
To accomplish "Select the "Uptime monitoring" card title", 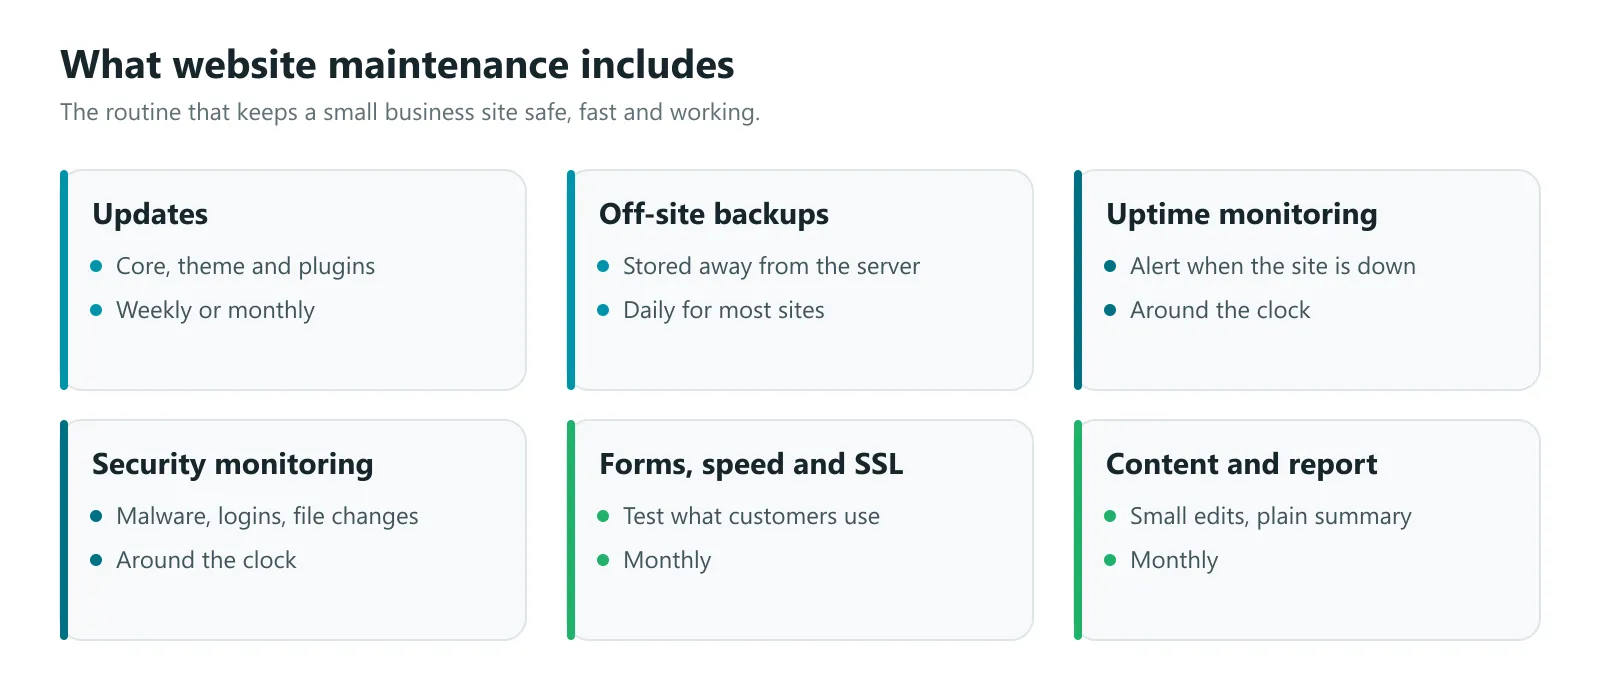I will [x=1242, y=214].
